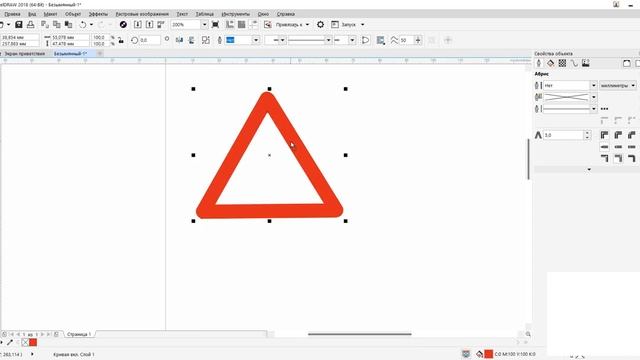Open the Transparency tab in Object Properties
Viewport: 640px width, 360px height.
(562, 63)
